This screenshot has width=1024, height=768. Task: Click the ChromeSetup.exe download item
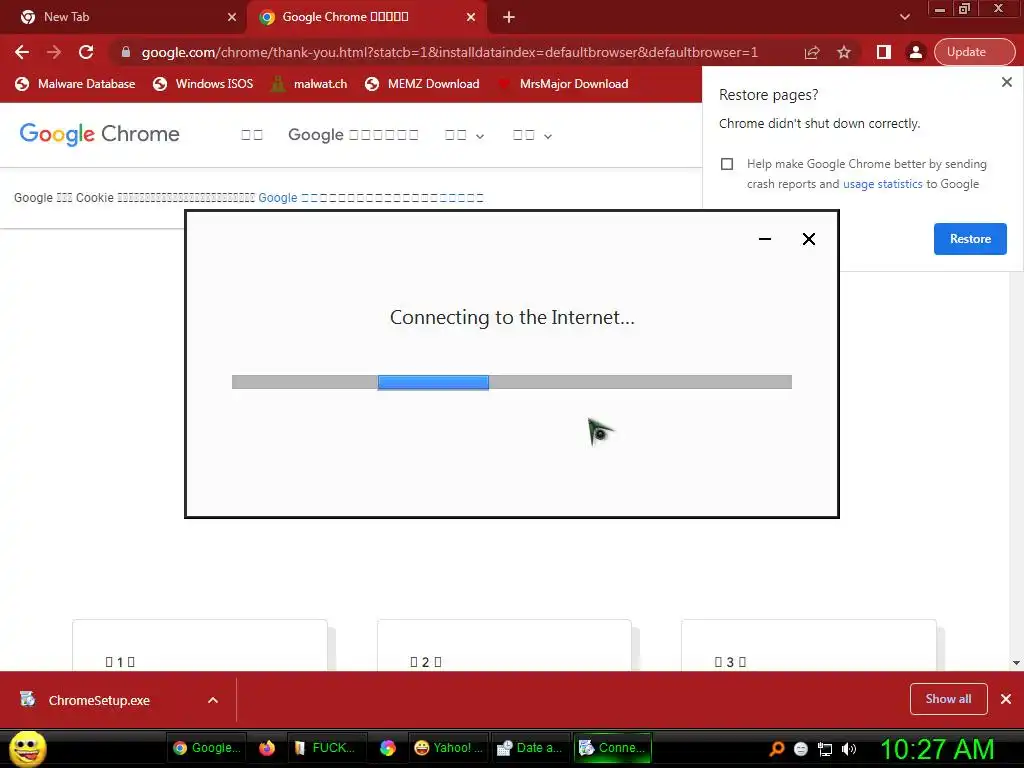click(98, 700)
